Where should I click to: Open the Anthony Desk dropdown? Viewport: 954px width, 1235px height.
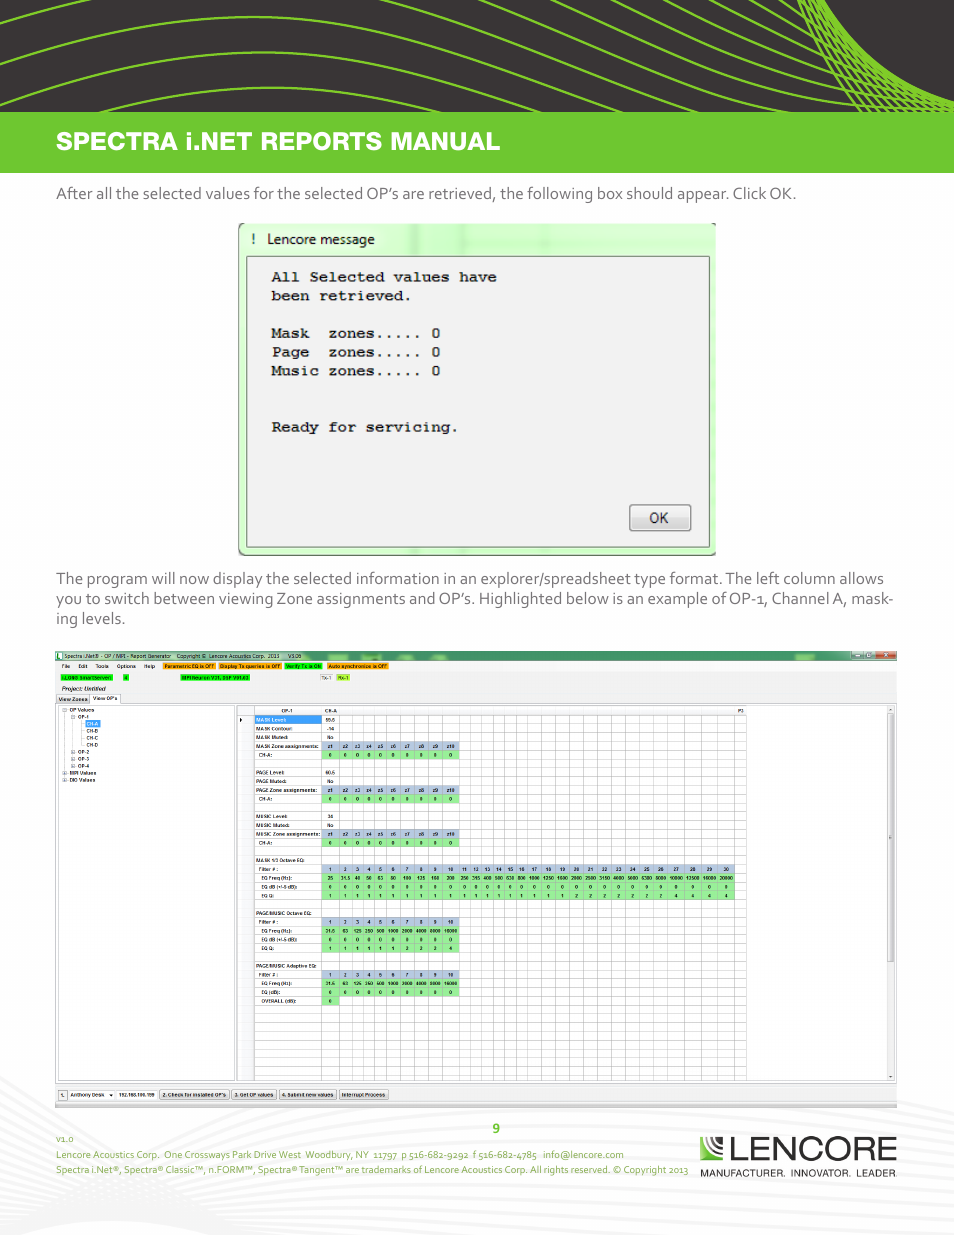[92, 1095]
